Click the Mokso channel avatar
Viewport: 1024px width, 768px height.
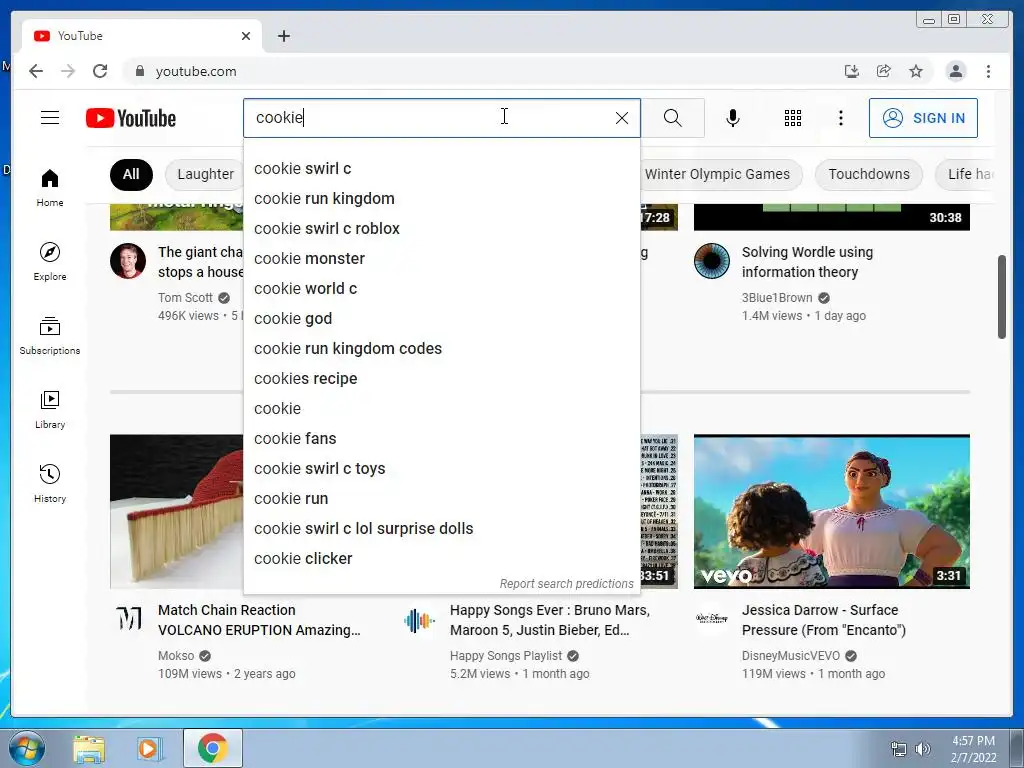pyautogui.click(x=129, y=618)
